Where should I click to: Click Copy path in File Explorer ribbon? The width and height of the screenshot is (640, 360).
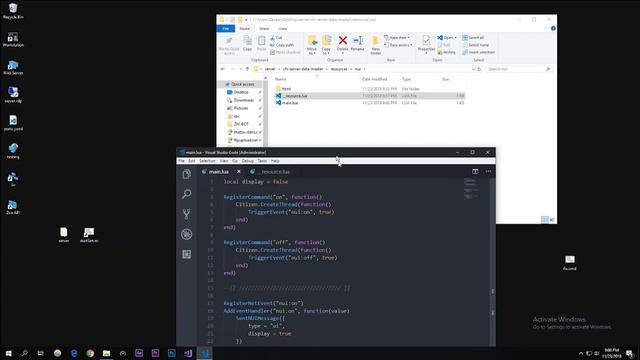282,45
